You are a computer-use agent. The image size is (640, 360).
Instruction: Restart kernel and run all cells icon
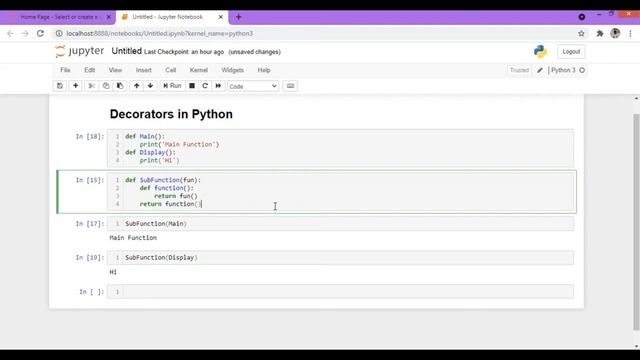point(218,86)
